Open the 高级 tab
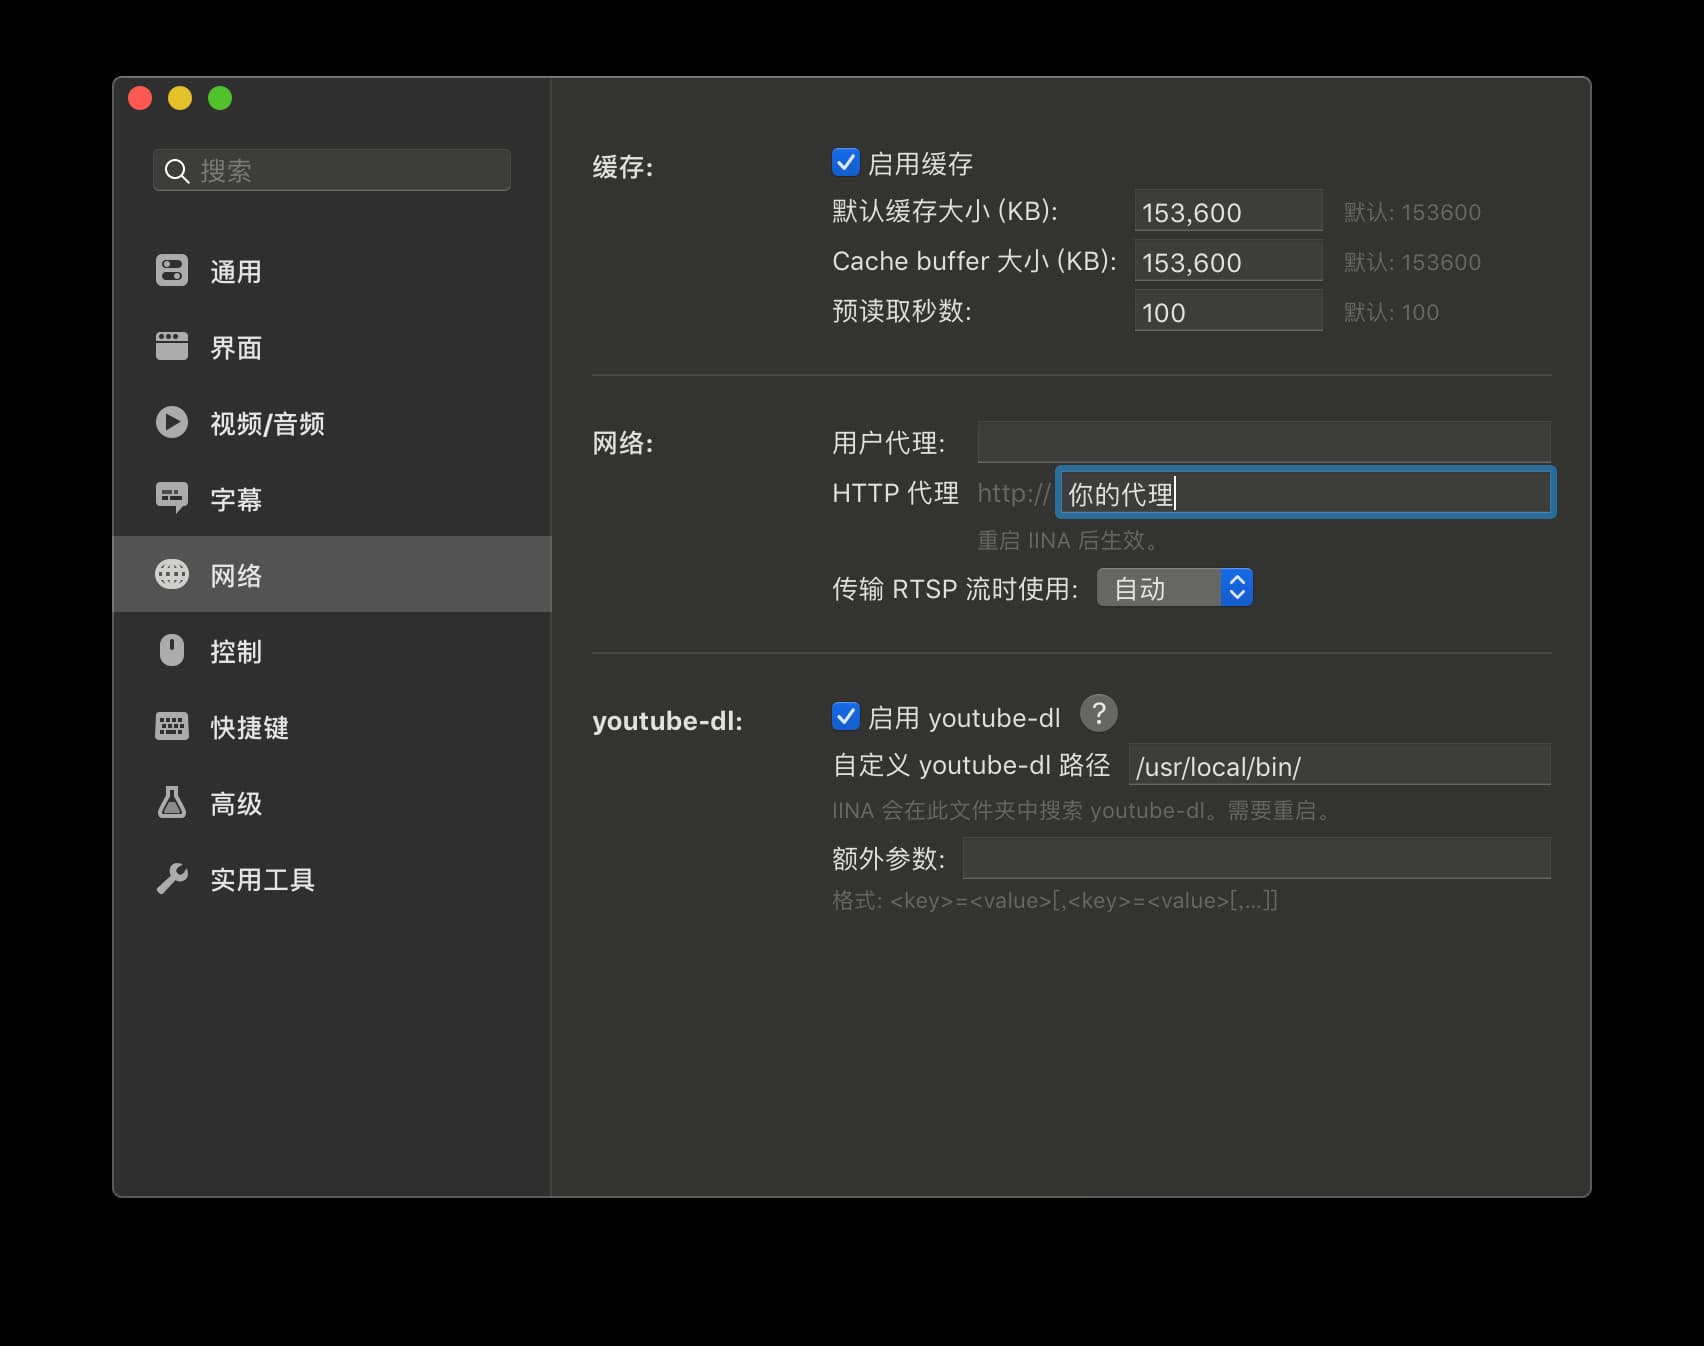Viewport: 1704px width, 1346px height. coord(332,803)
